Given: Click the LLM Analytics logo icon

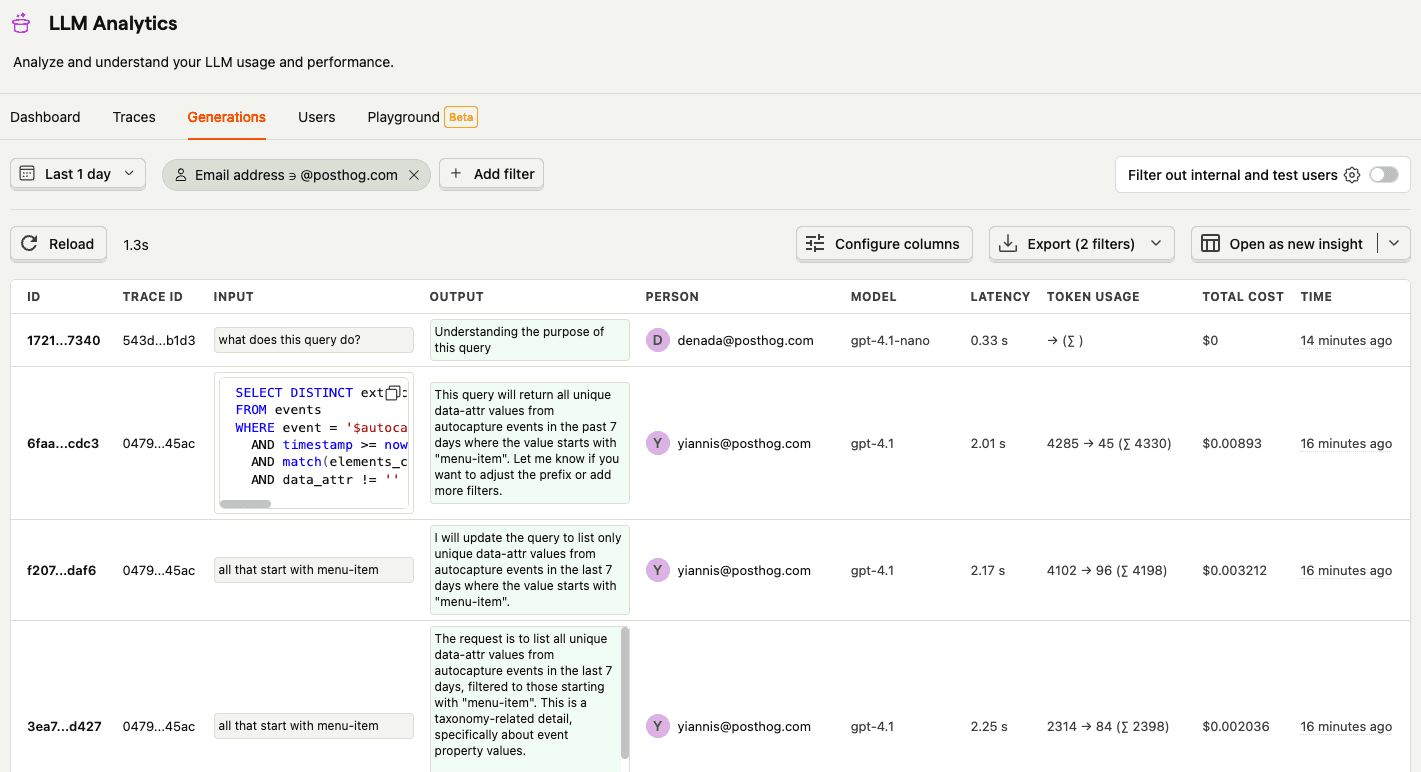Looking at the screenshot, I should (x=21, y=23).
